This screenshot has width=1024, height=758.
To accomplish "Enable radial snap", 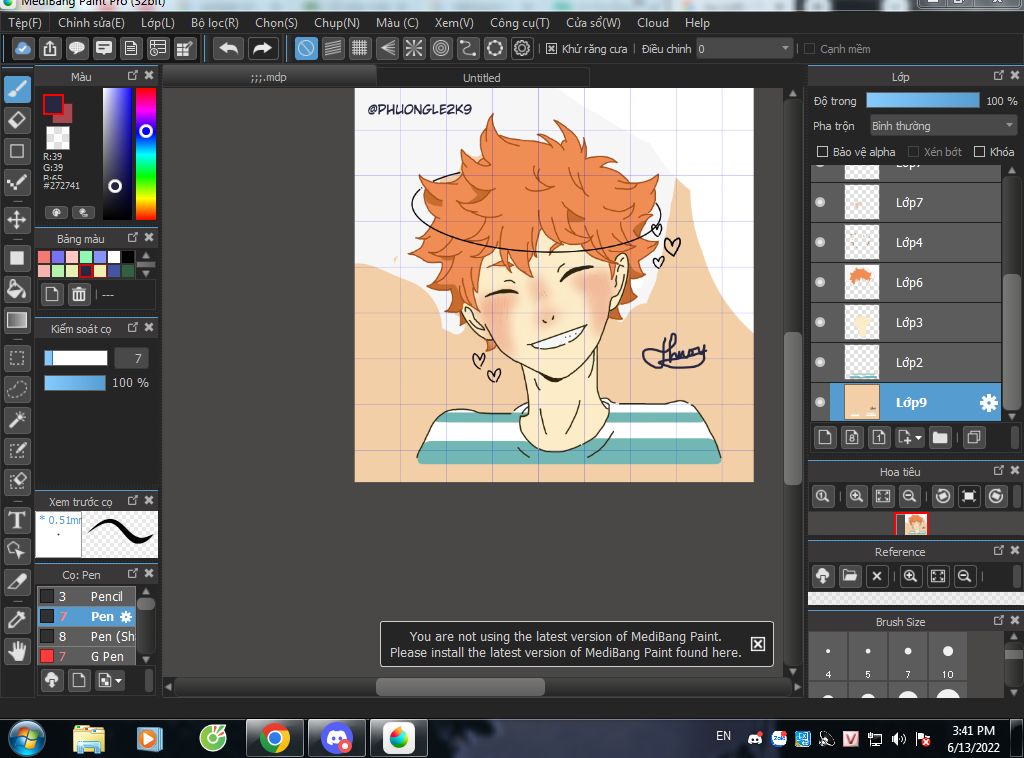I will coord(414,48).
